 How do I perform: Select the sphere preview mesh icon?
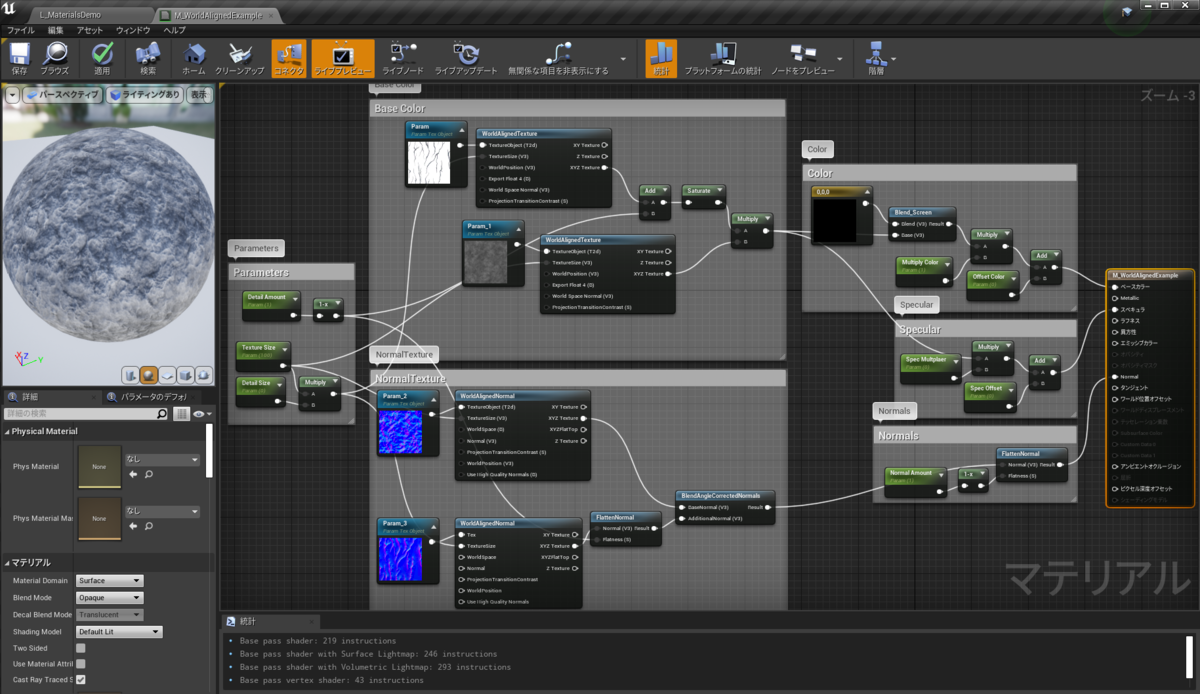coord(149,375)
